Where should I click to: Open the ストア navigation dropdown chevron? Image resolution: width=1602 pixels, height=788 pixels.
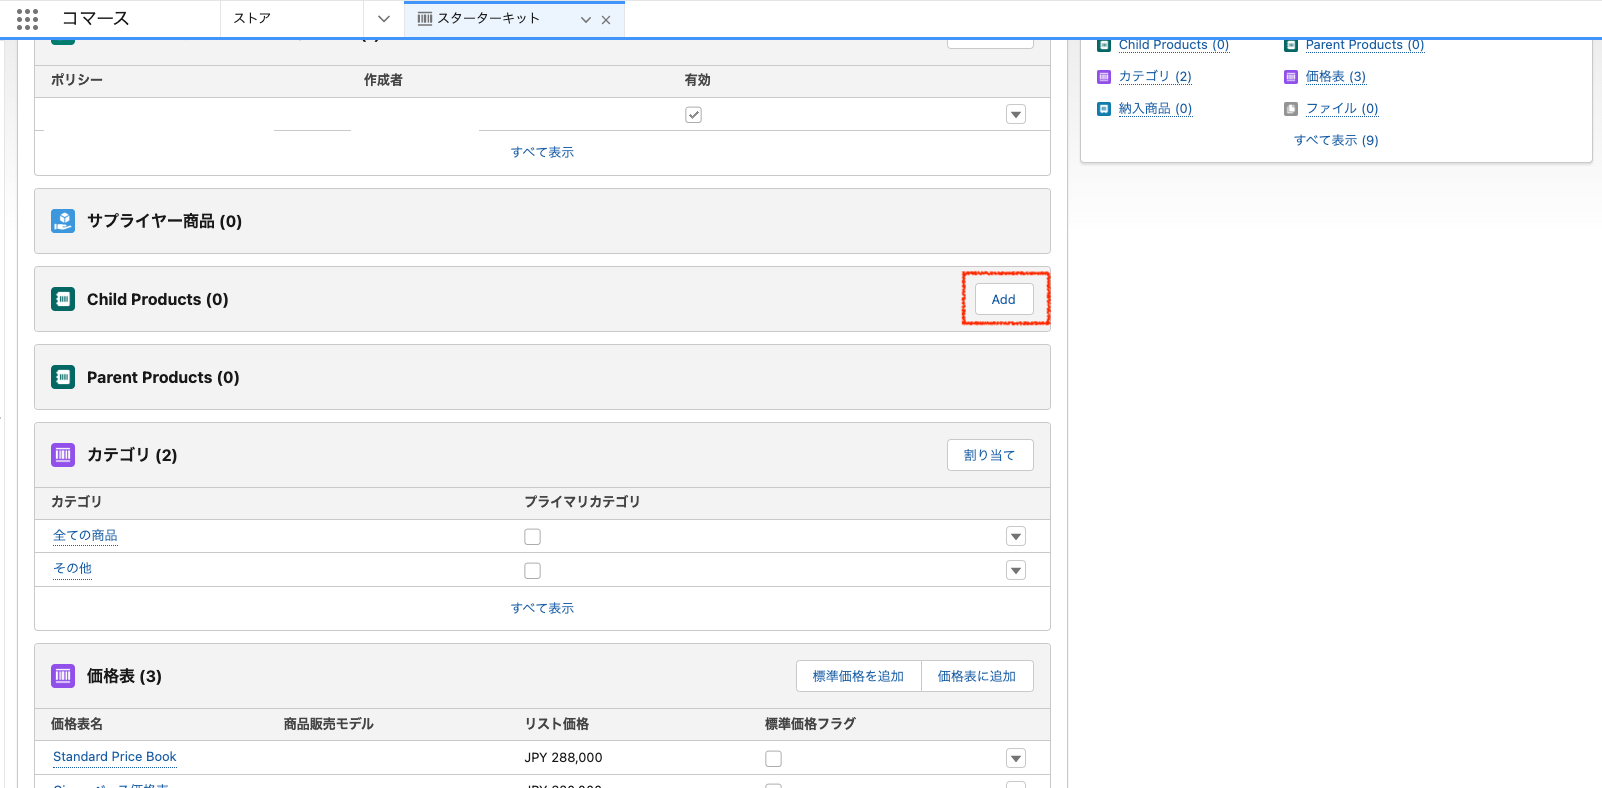tap(384, 19)
